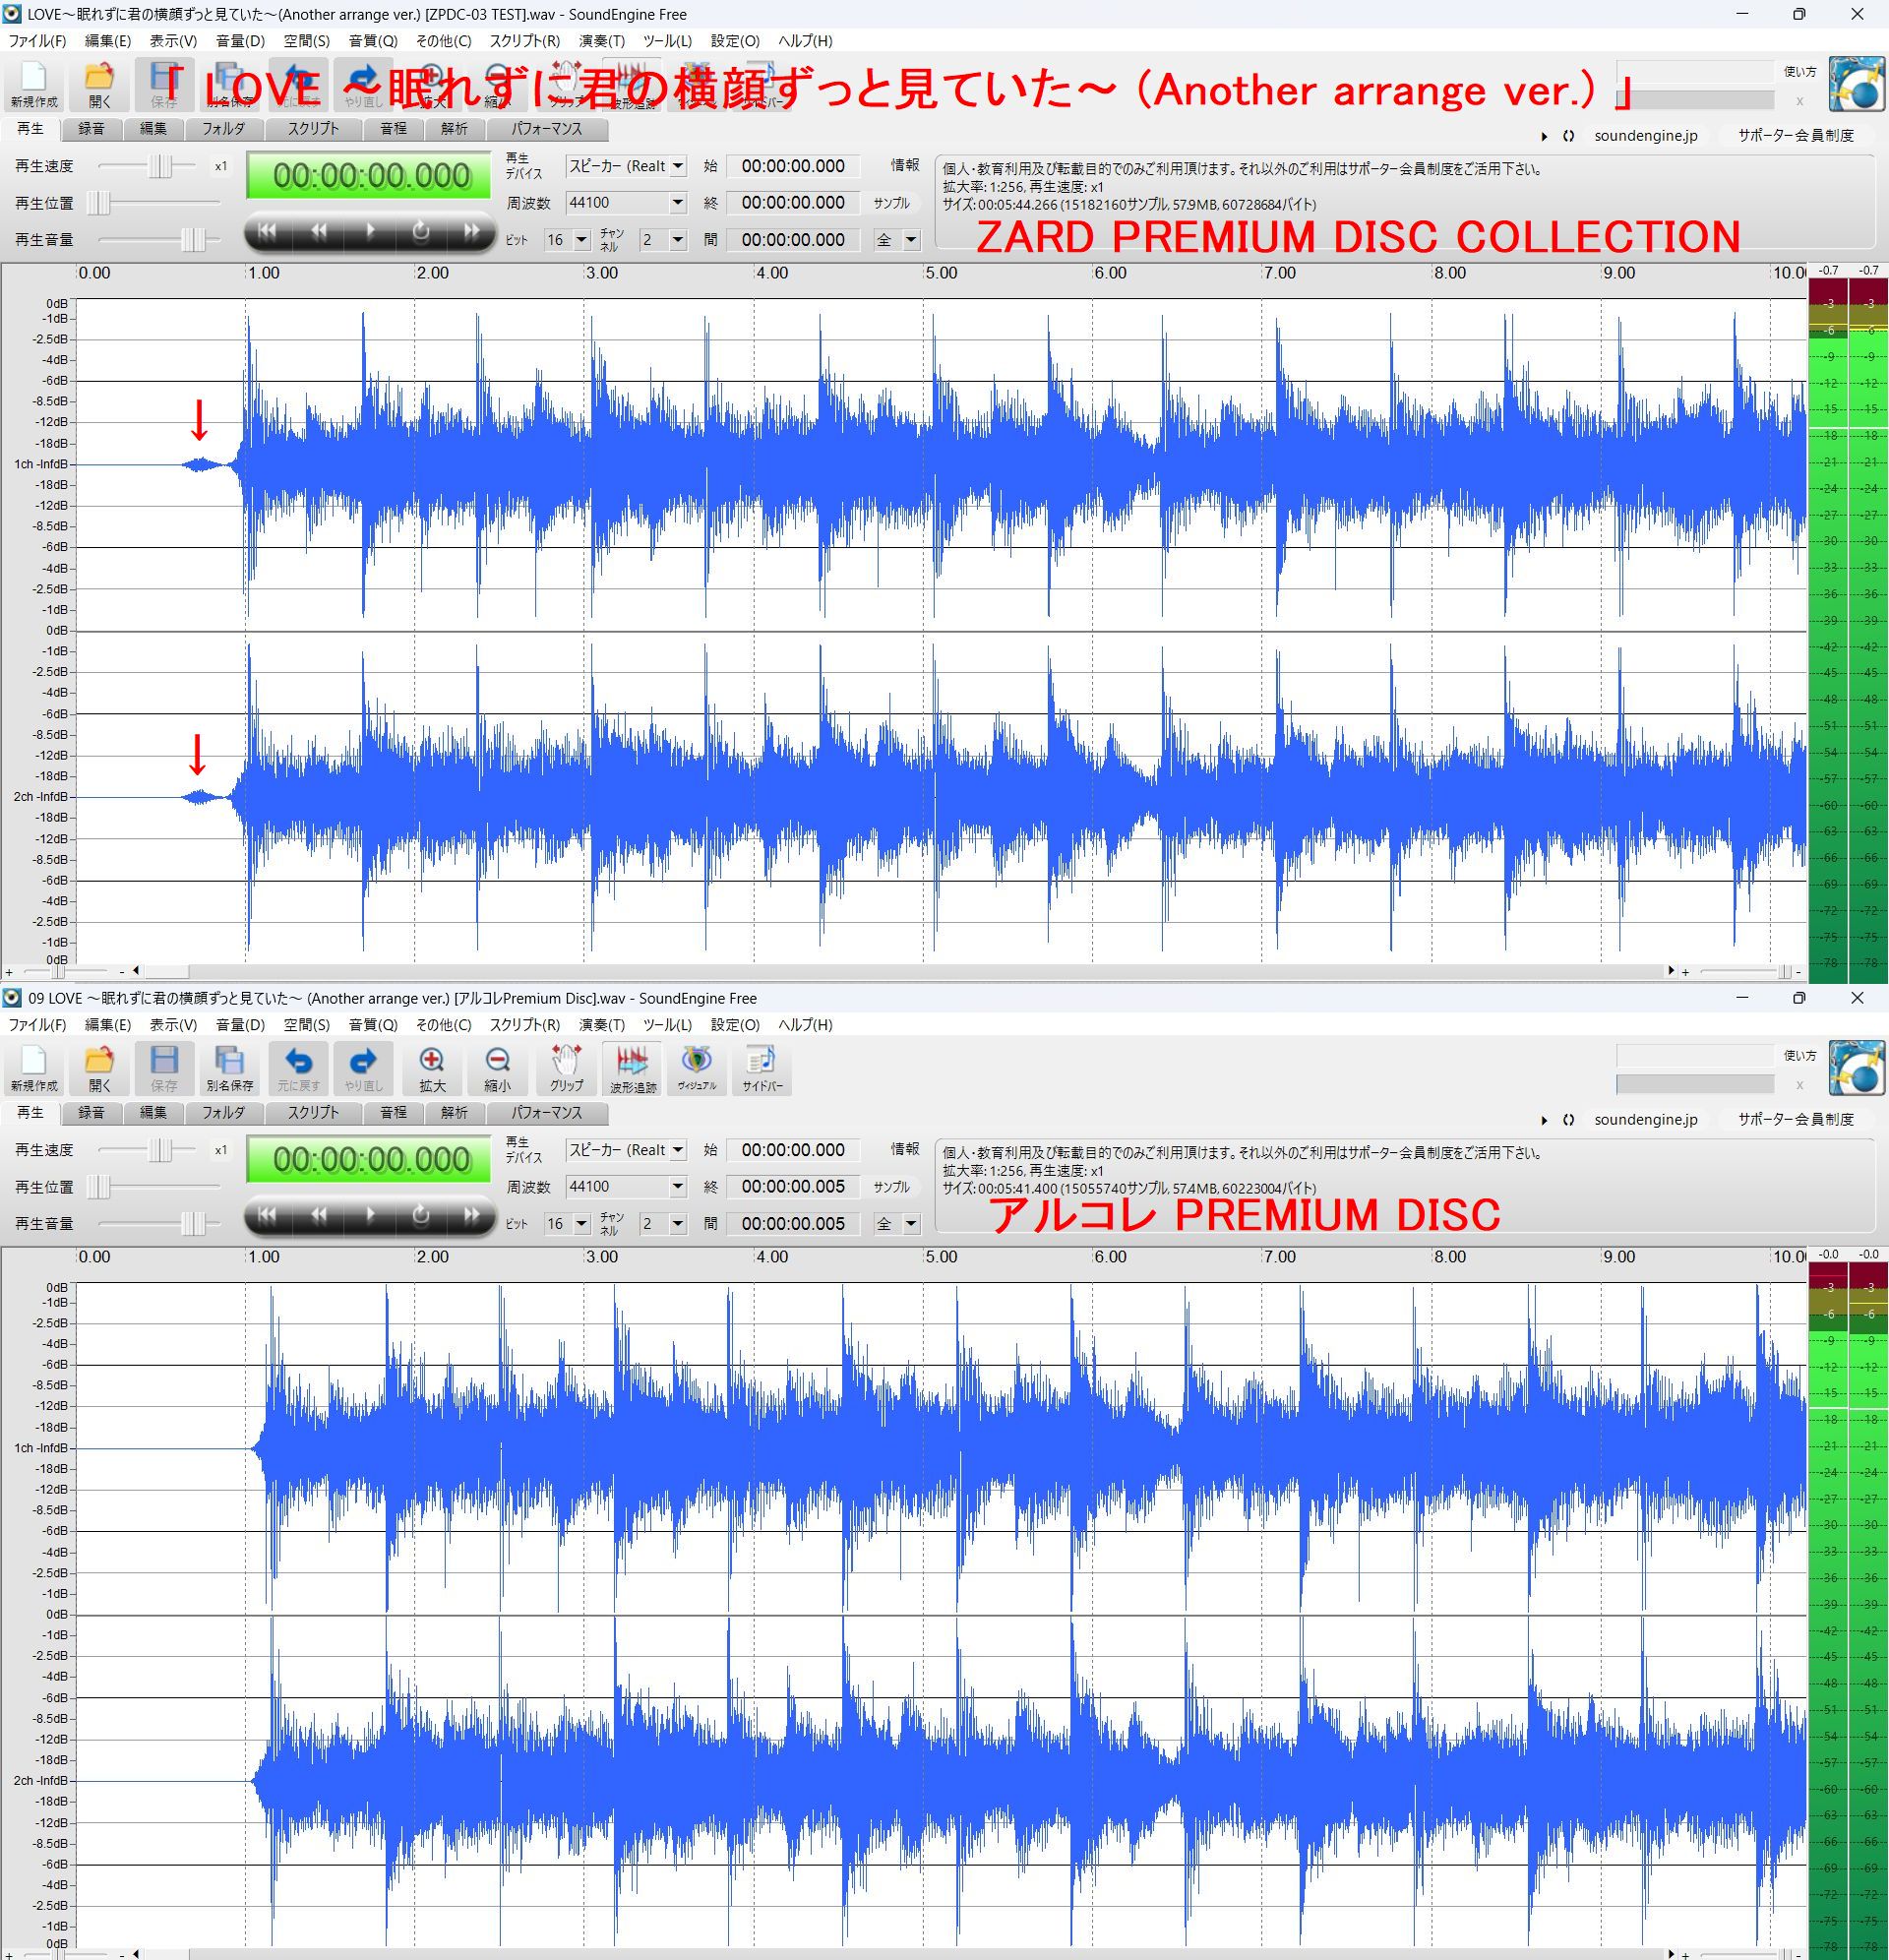Viewport: 1889px width, 1960px height.
Task: Open 設定(O) menu in ZPDC-03 TEST window
Action: [x=735, y=41]
